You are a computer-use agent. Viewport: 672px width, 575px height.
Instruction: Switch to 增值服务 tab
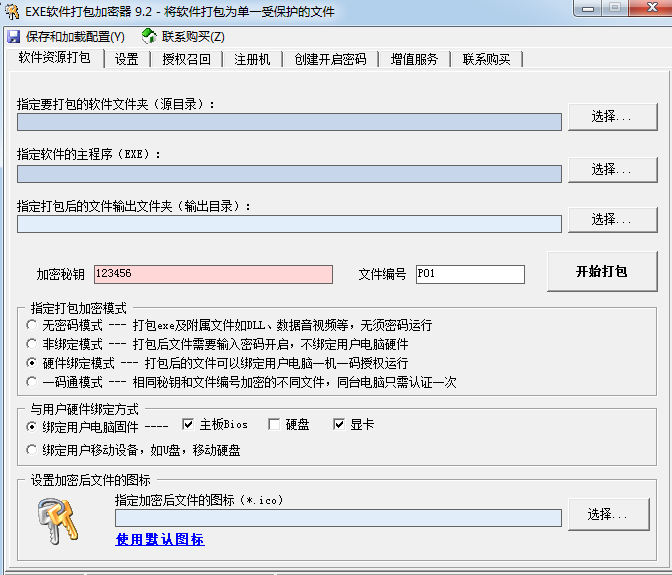pyautogui.click(x=414, y=59)
